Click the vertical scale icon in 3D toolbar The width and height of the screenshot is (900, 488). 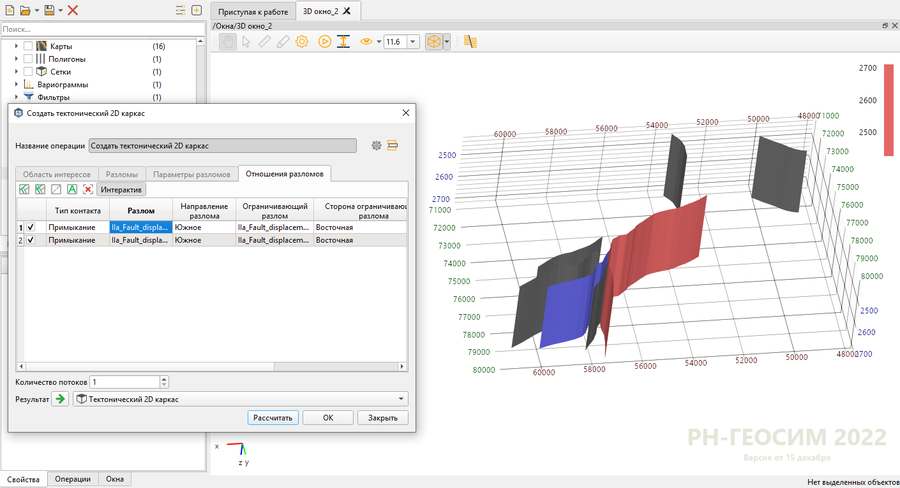[343, 41]
